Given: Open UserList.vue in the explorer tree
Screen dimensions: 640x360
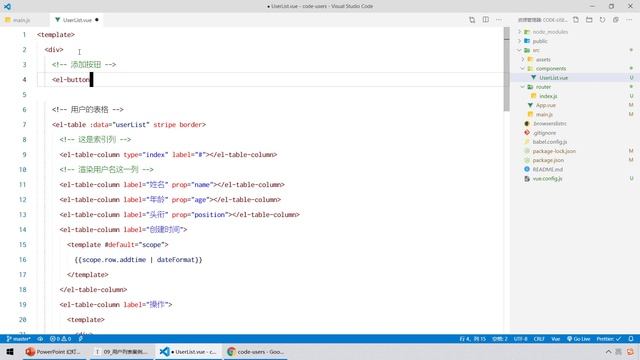Looking at the screenshot, I should click(x=553, y=78).
